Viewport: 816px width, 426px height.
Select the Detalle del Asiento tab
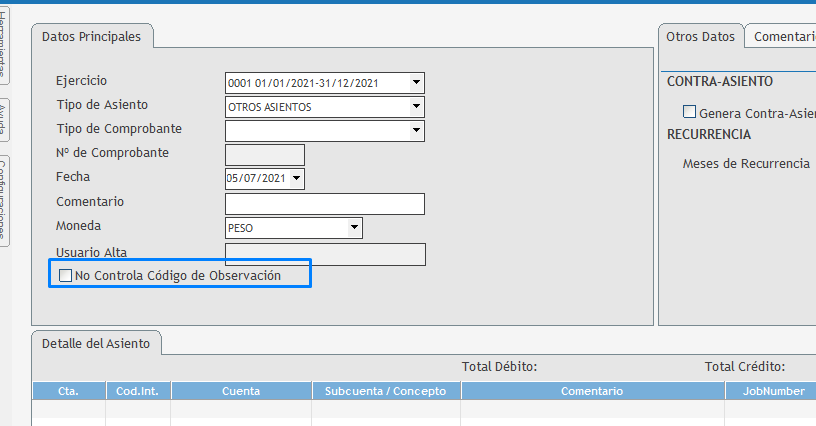click(96, 343)
